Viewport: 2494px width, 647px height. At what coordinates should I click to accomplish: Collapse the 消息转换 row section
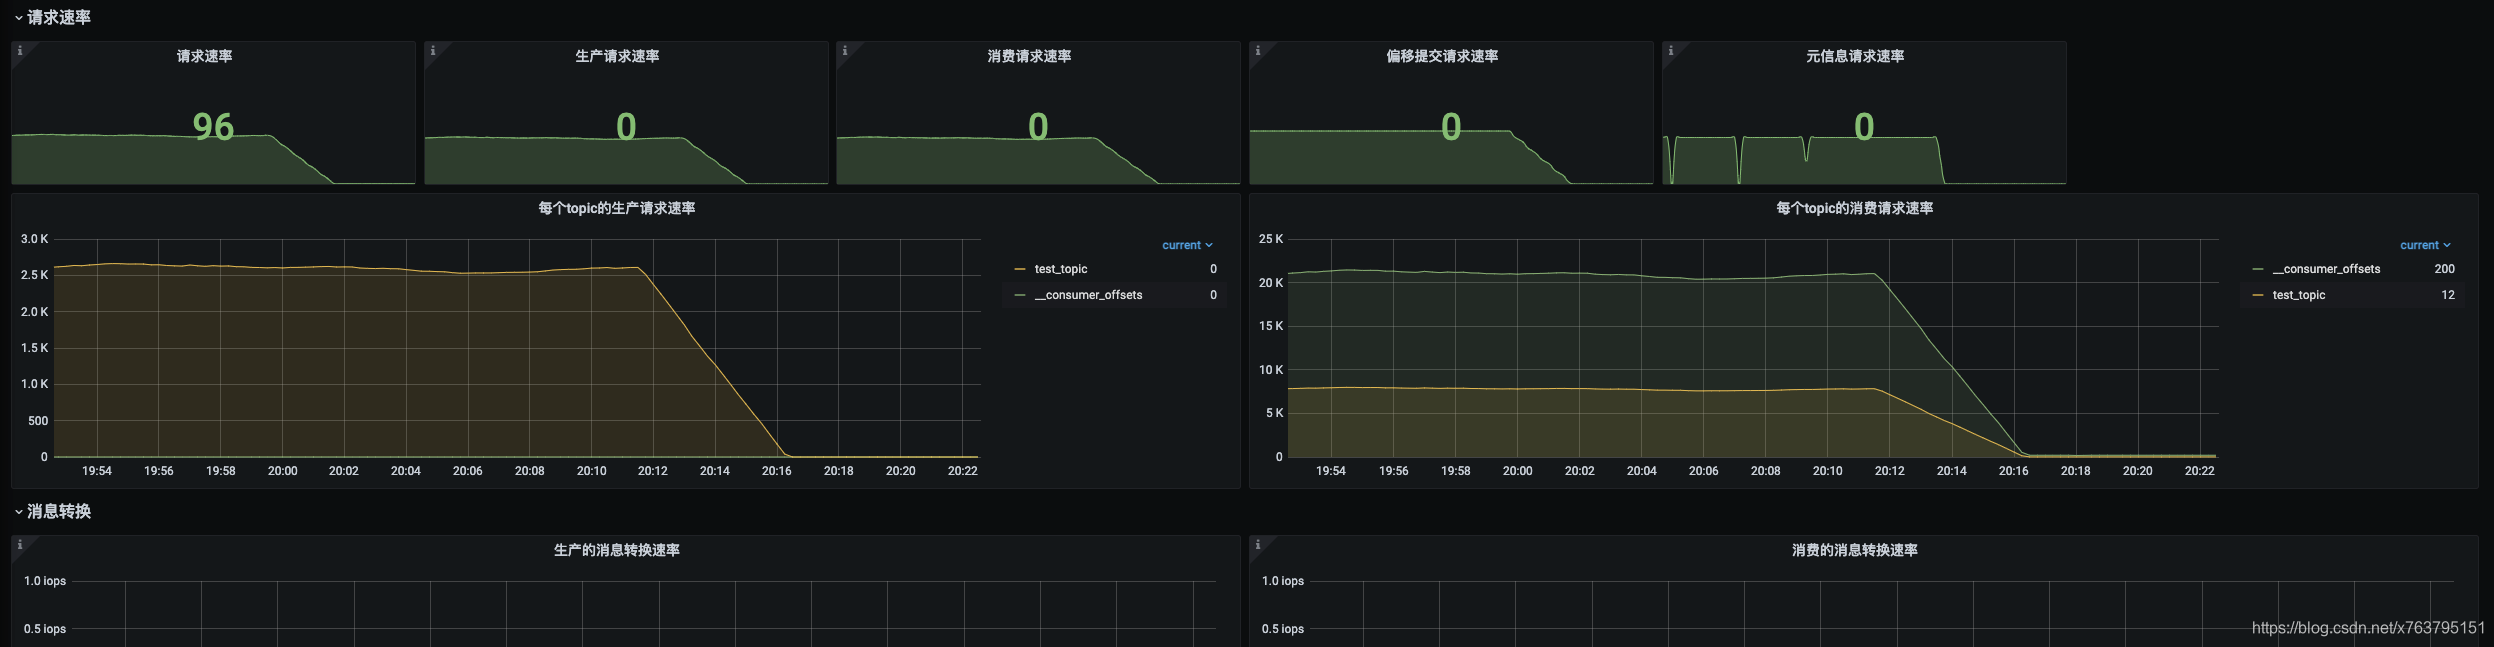[52, 511]
